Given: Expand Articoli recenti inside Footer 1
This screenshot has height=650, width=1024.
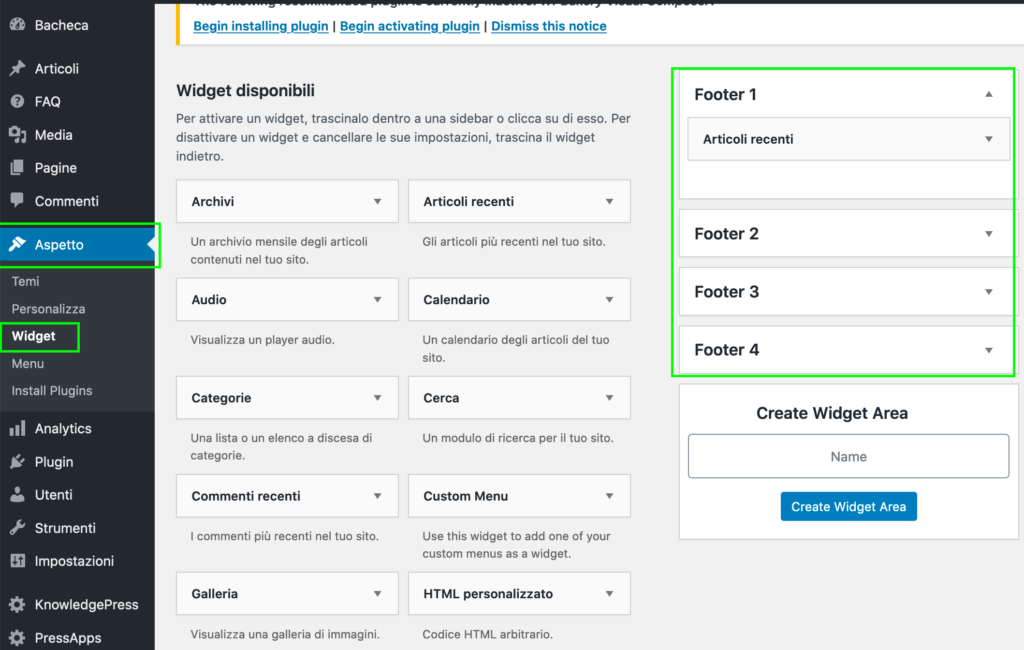Looking at the screenshot, I should point(988,139).
